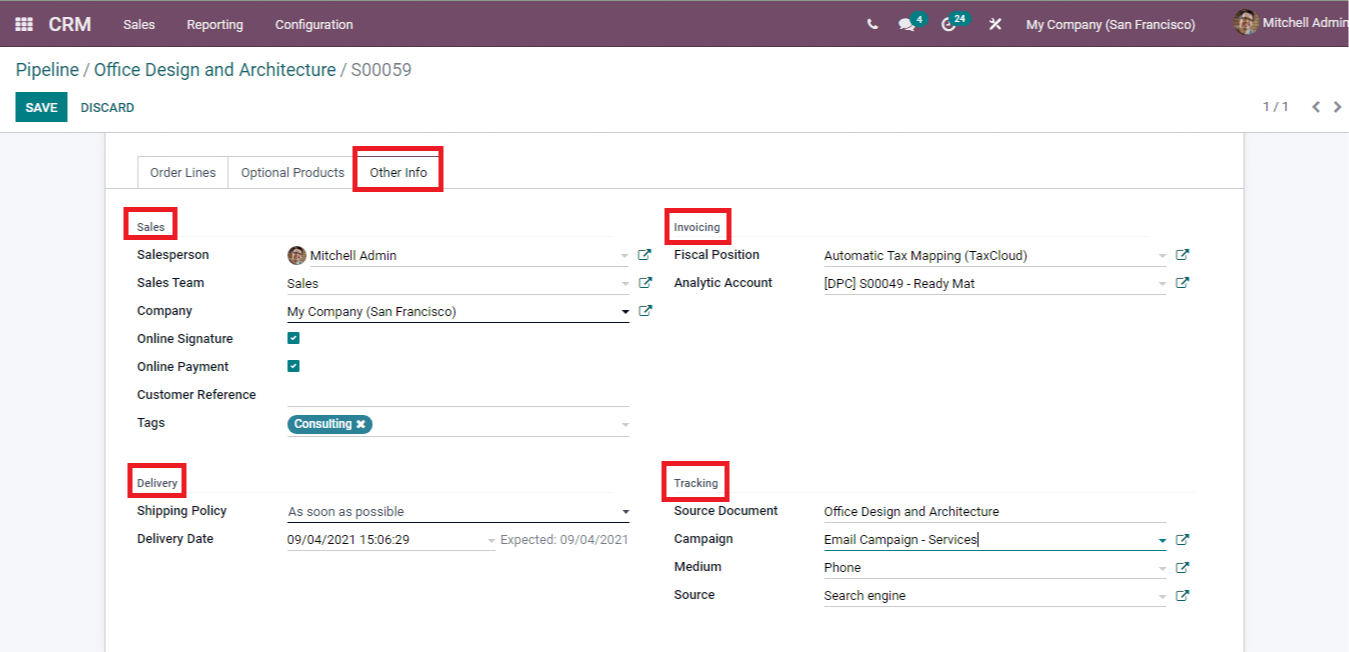Open the Delivery Date picker dropdown

(491, 540)
